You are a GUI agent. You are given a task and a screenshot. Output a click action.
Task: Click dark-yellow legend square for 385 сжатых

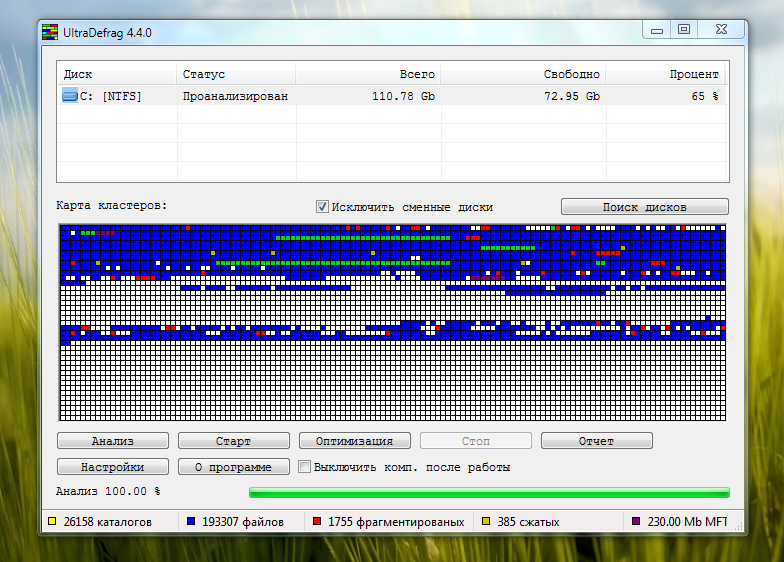click(x=486, y=521)
